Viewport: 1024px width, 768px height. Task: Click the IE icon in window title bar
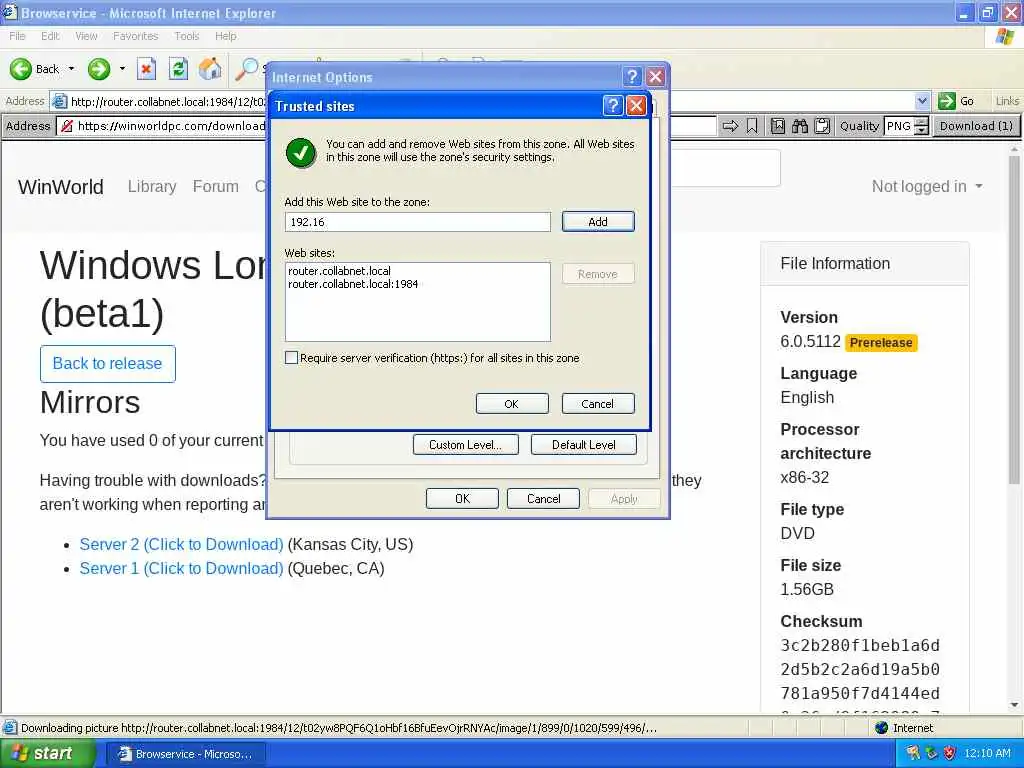(10, 12)
